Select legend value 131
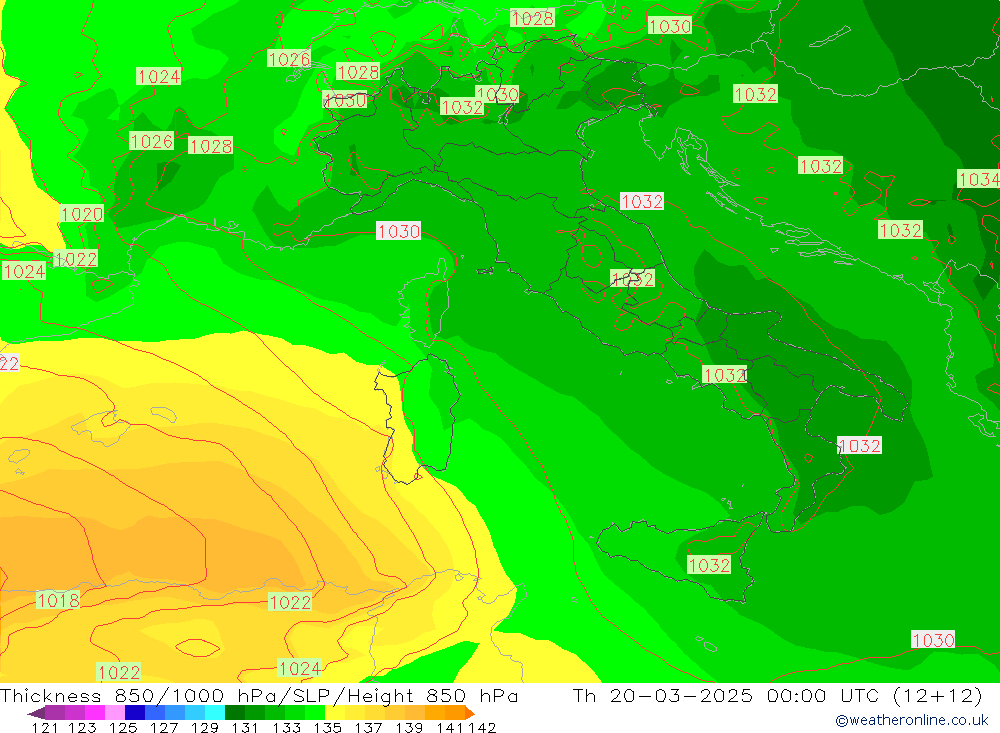The height and width of the screenshot is (733, 1000). tap(245, 728)
